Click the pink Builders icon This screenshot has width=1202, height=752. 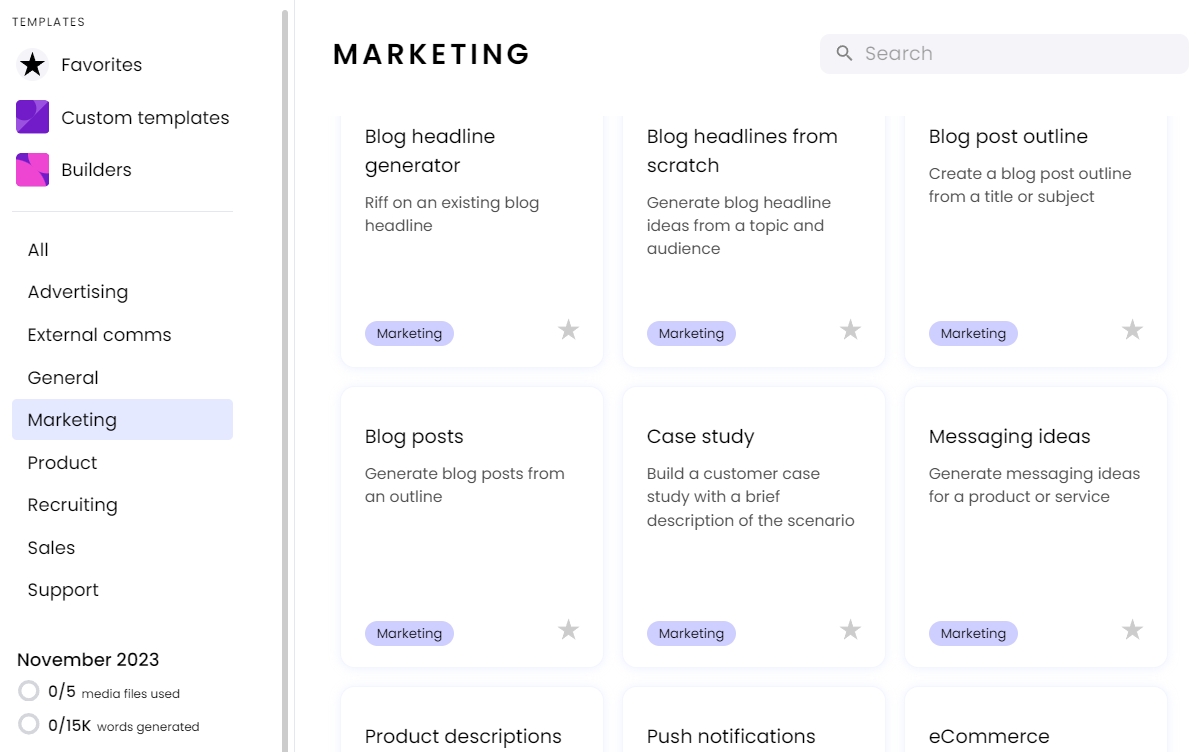click(x=33, y=170)
